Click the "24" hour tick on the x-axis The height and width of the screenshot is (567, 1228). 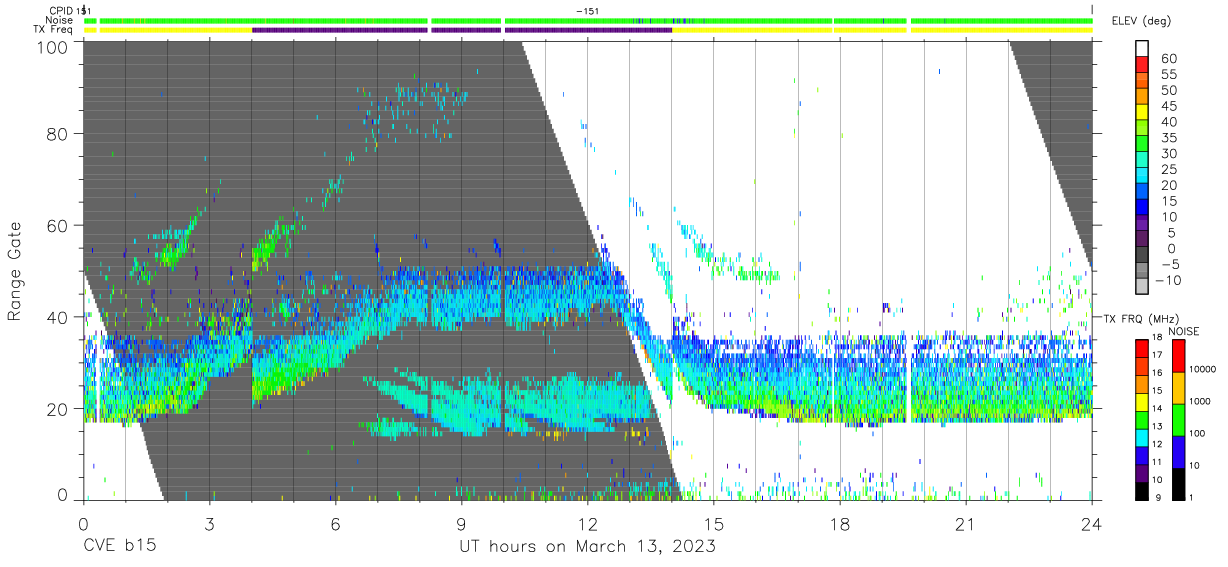(x=1091, y=523)
